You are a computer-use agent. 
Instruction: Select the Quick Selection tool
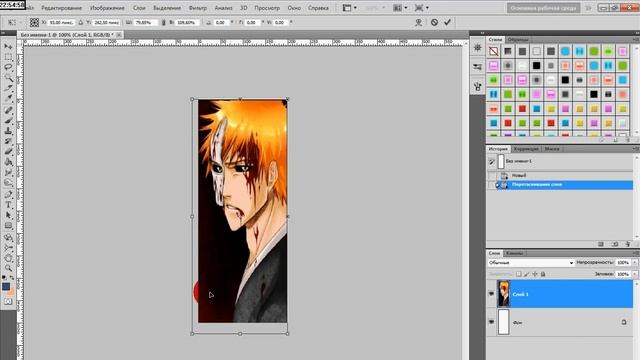click(8, 78)
